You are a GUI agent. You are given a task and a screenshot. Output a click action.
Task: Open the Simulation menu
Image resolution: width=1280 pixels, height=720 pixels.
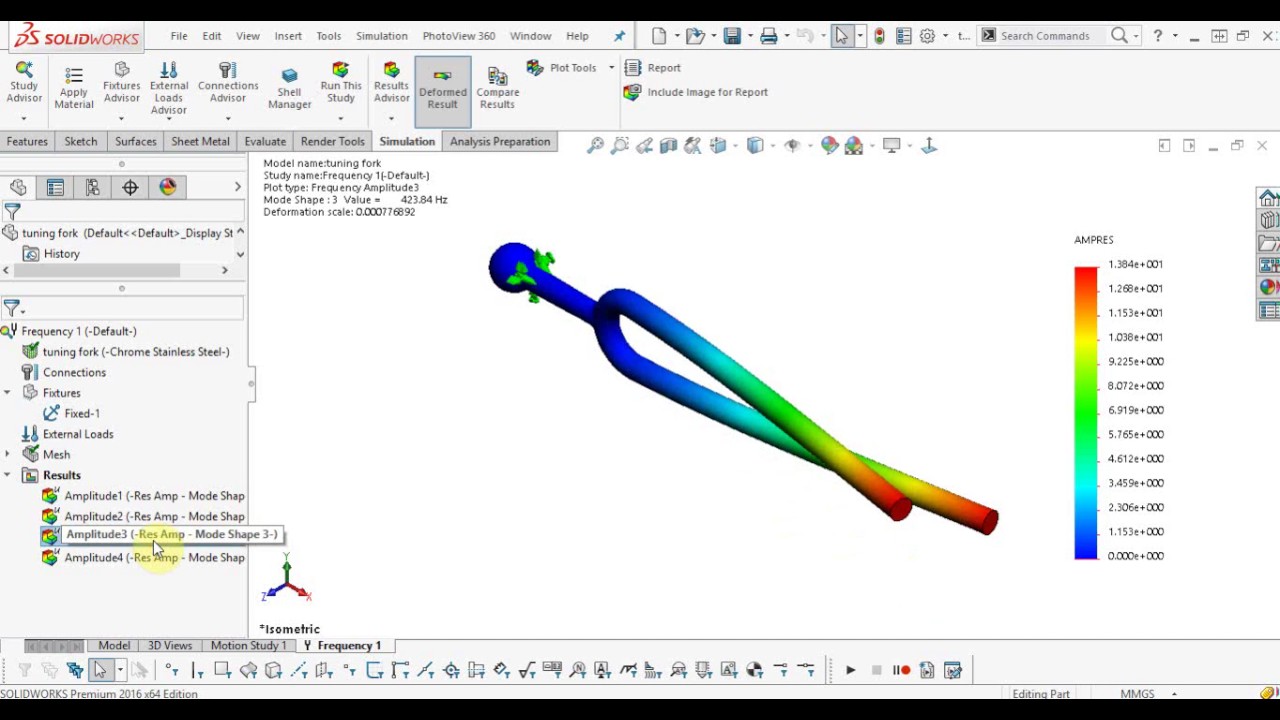click(381, 36)
